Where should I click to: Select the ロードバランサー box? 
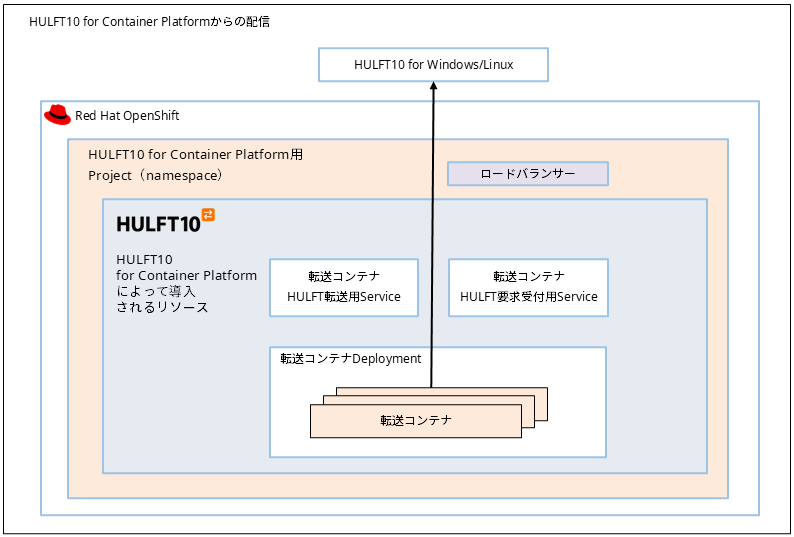pos(527,174)
